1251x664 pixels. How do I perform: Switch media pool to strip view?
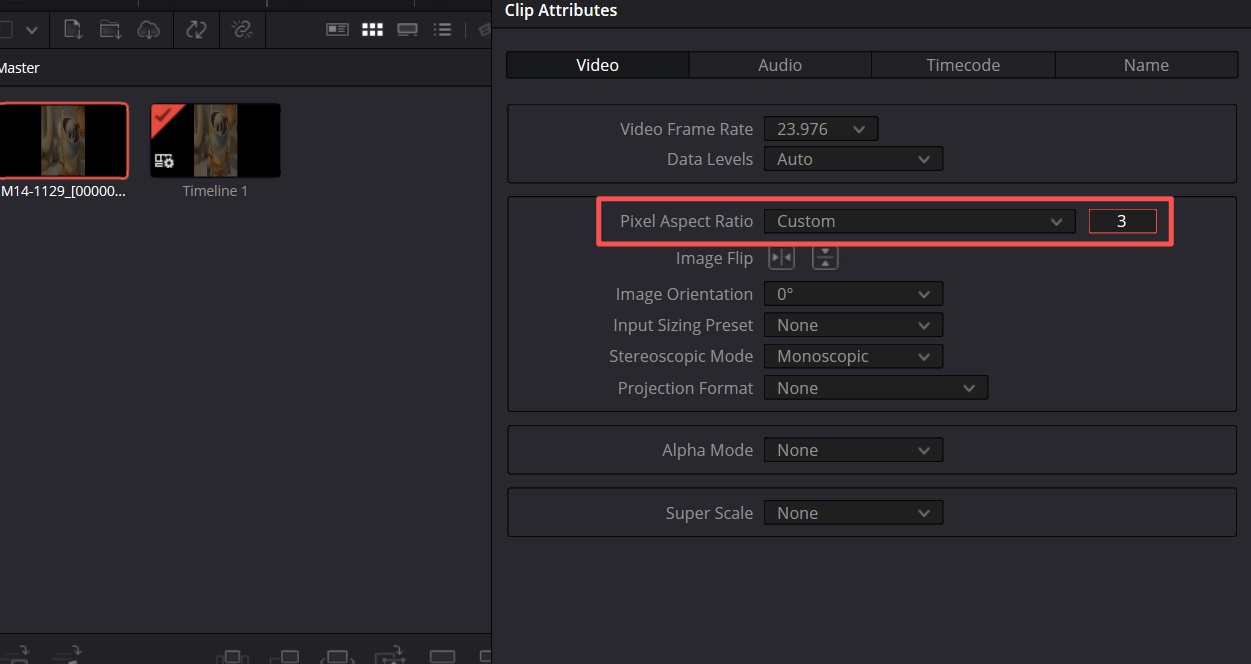click(407, 30)
